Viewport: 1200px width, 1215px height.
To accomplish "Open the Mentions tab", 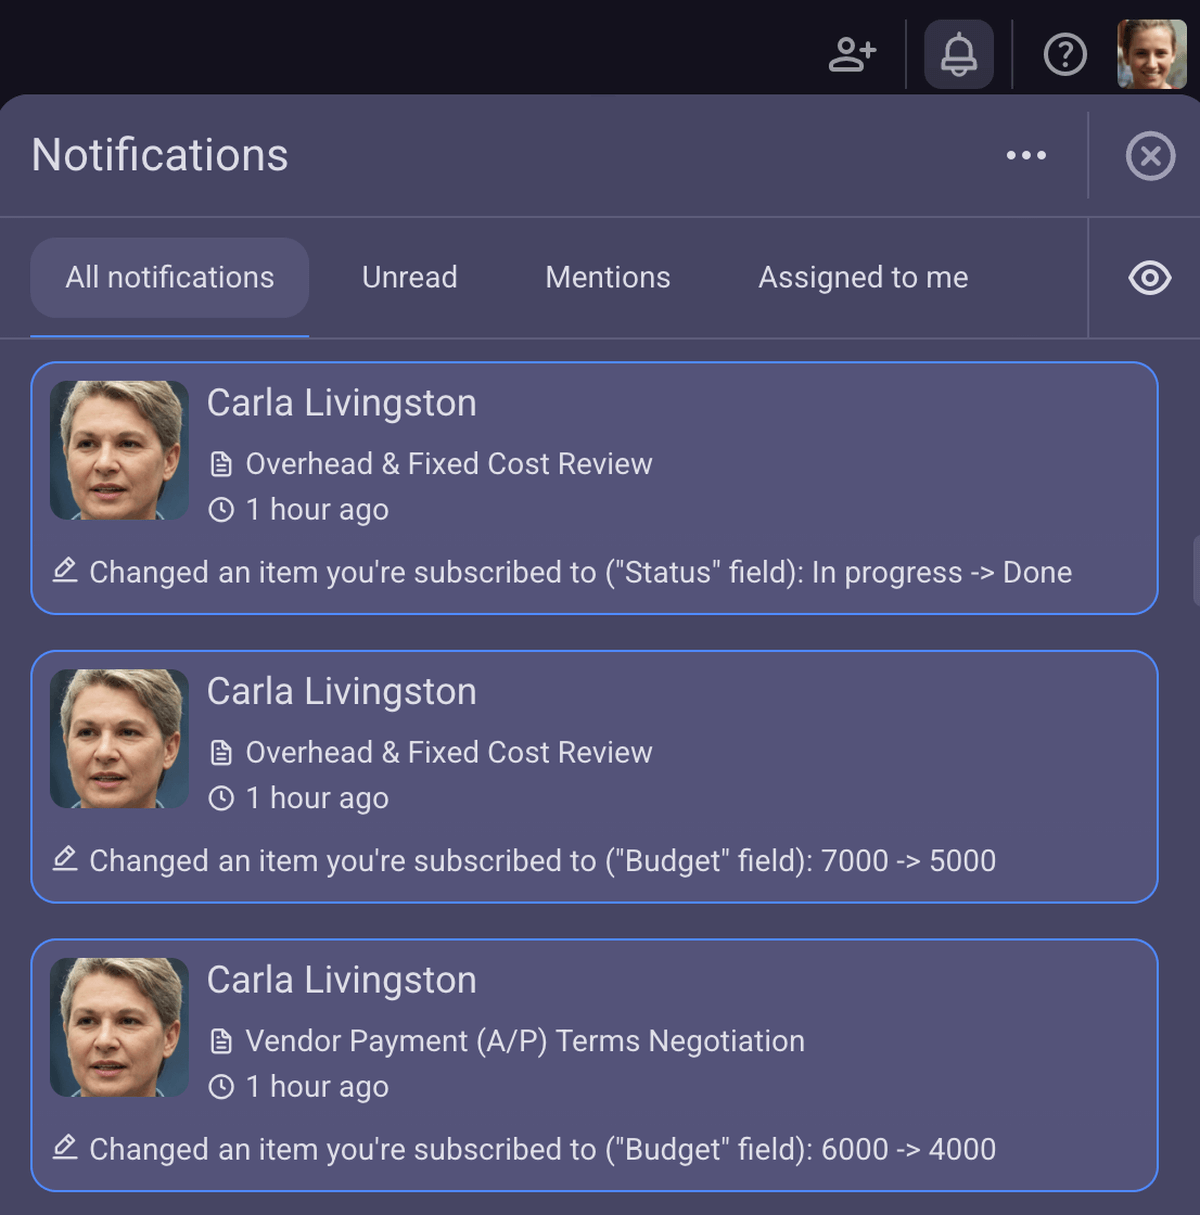I will tap(607, 277).
